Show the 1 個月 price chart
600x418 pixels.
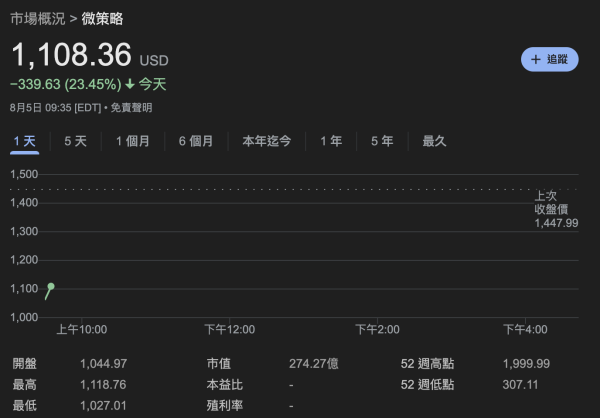pyautogui.click(x=132, y=141)
